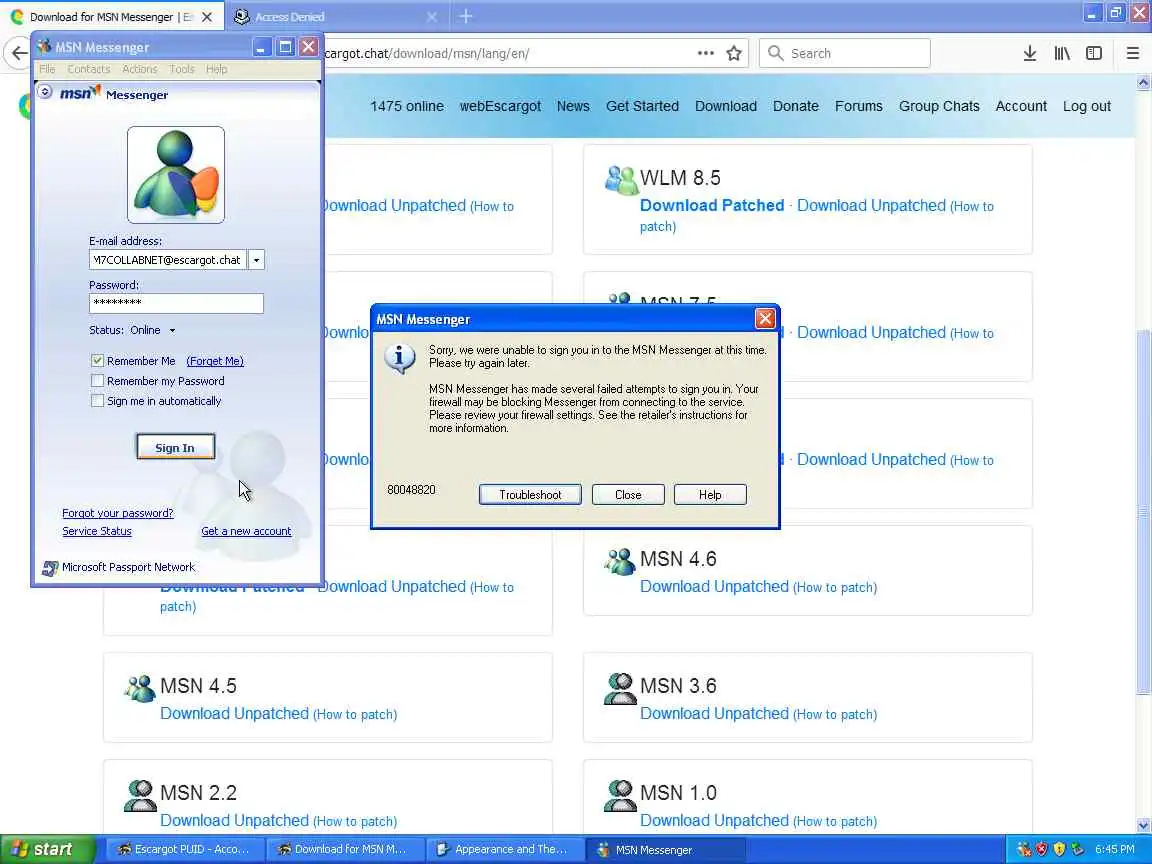Open the Actions menu in Messenger

[140, 69]
